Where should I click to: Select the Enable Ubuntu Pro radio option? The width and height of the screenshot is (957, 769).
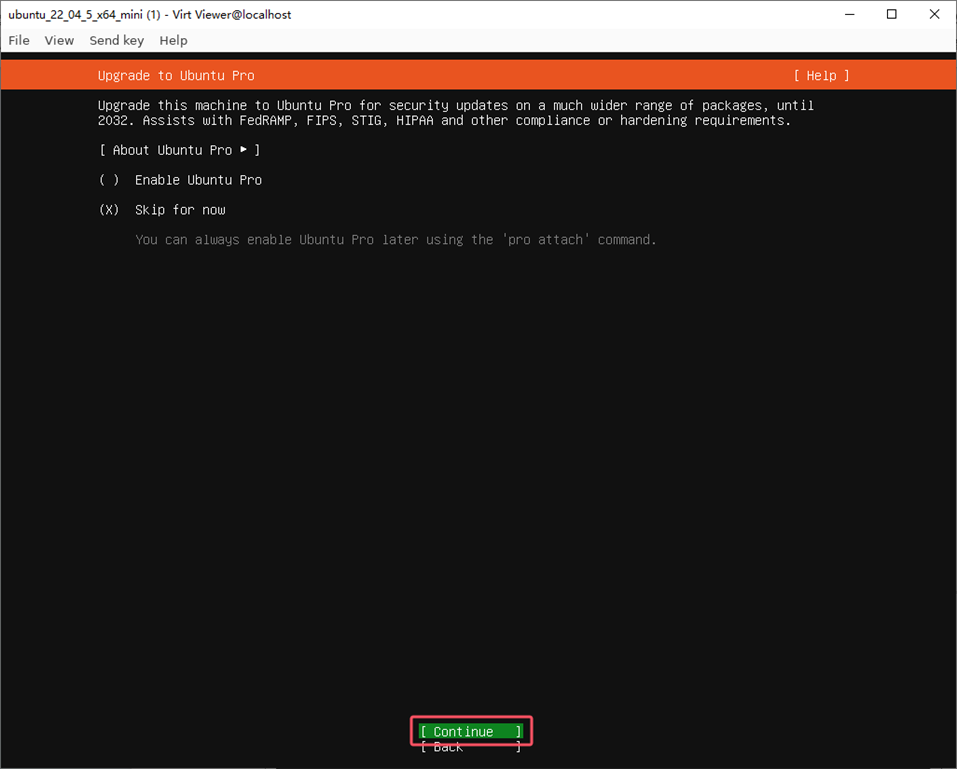tap(181, 180)
